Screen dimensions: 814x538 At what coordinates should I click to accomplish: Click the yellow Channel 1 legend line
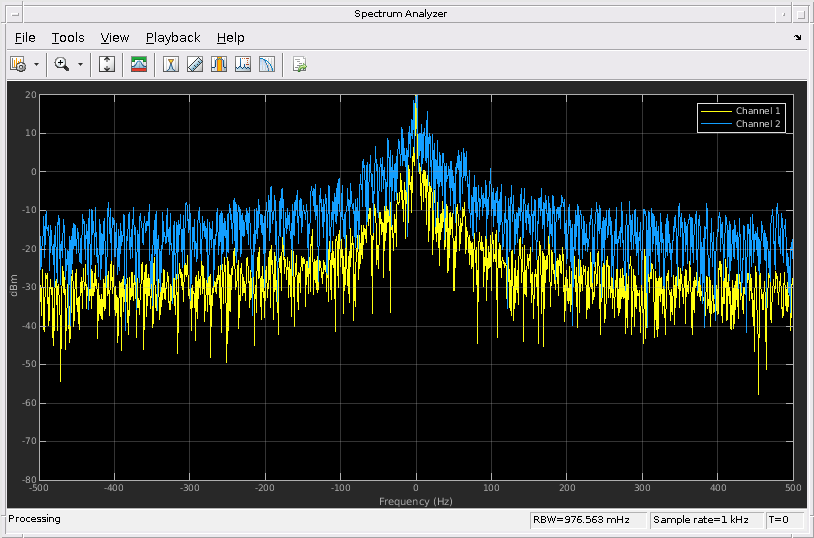coord(716,111)
